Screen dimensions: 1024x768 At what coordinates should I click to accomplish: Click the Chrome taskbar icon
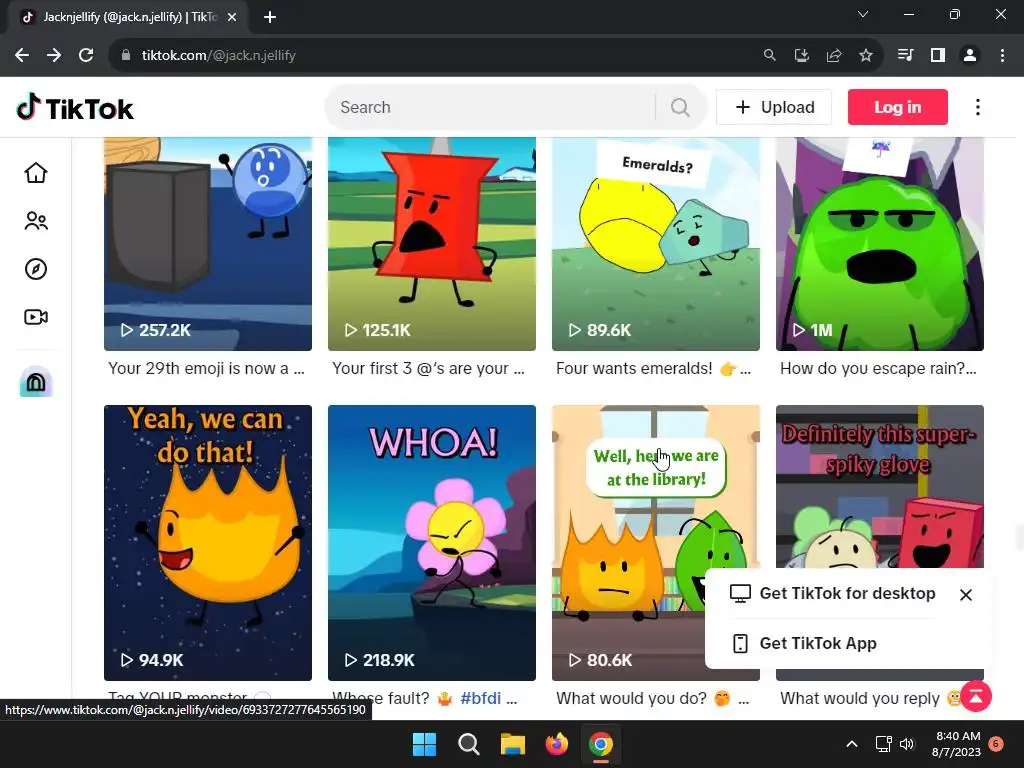601,744
